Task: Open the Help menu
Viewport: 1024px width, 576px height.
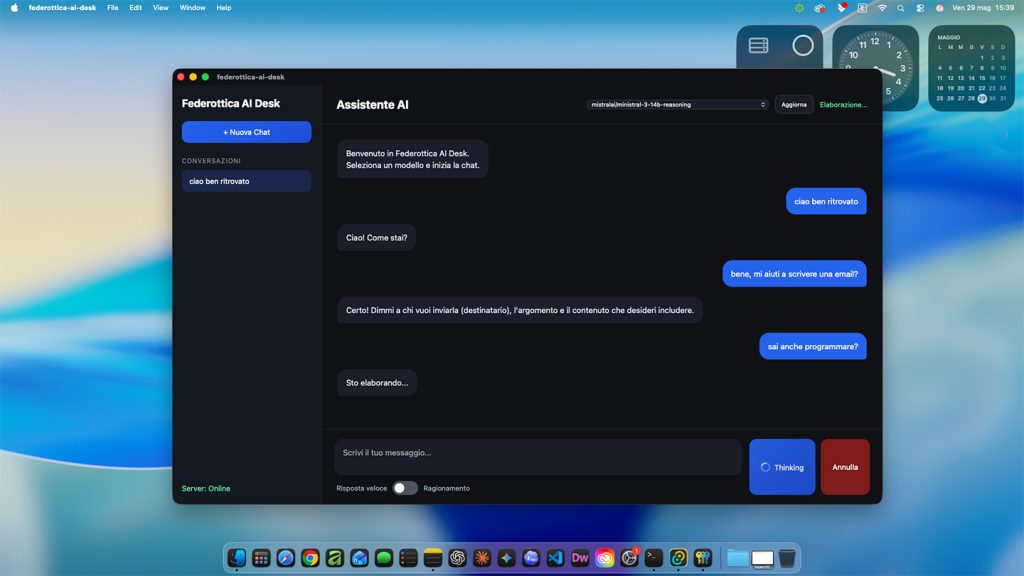Action: (x=224, y=8)
